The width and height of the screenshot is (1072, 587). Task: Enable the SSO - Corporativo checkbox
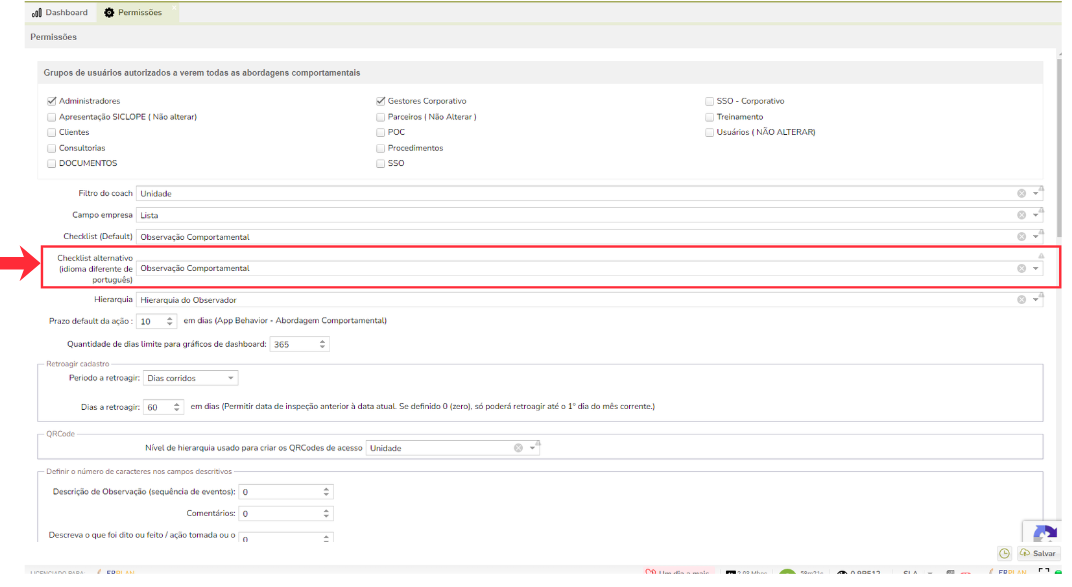(710, 101)
